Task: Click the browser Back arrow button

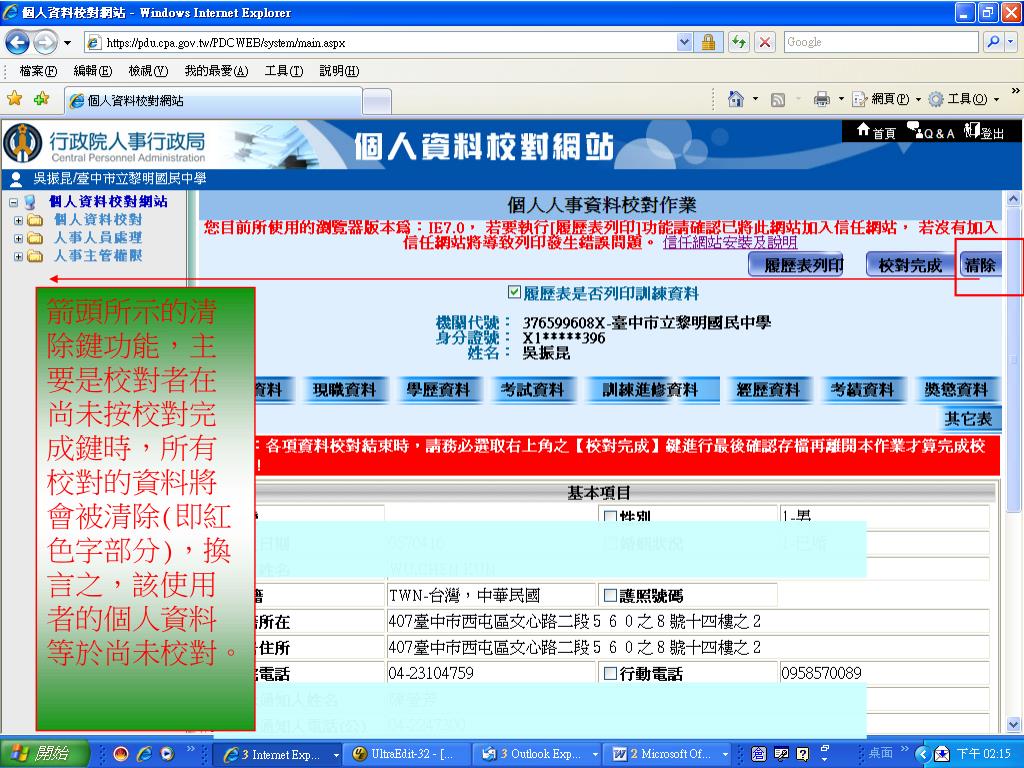Action: (x=18, y=43)
